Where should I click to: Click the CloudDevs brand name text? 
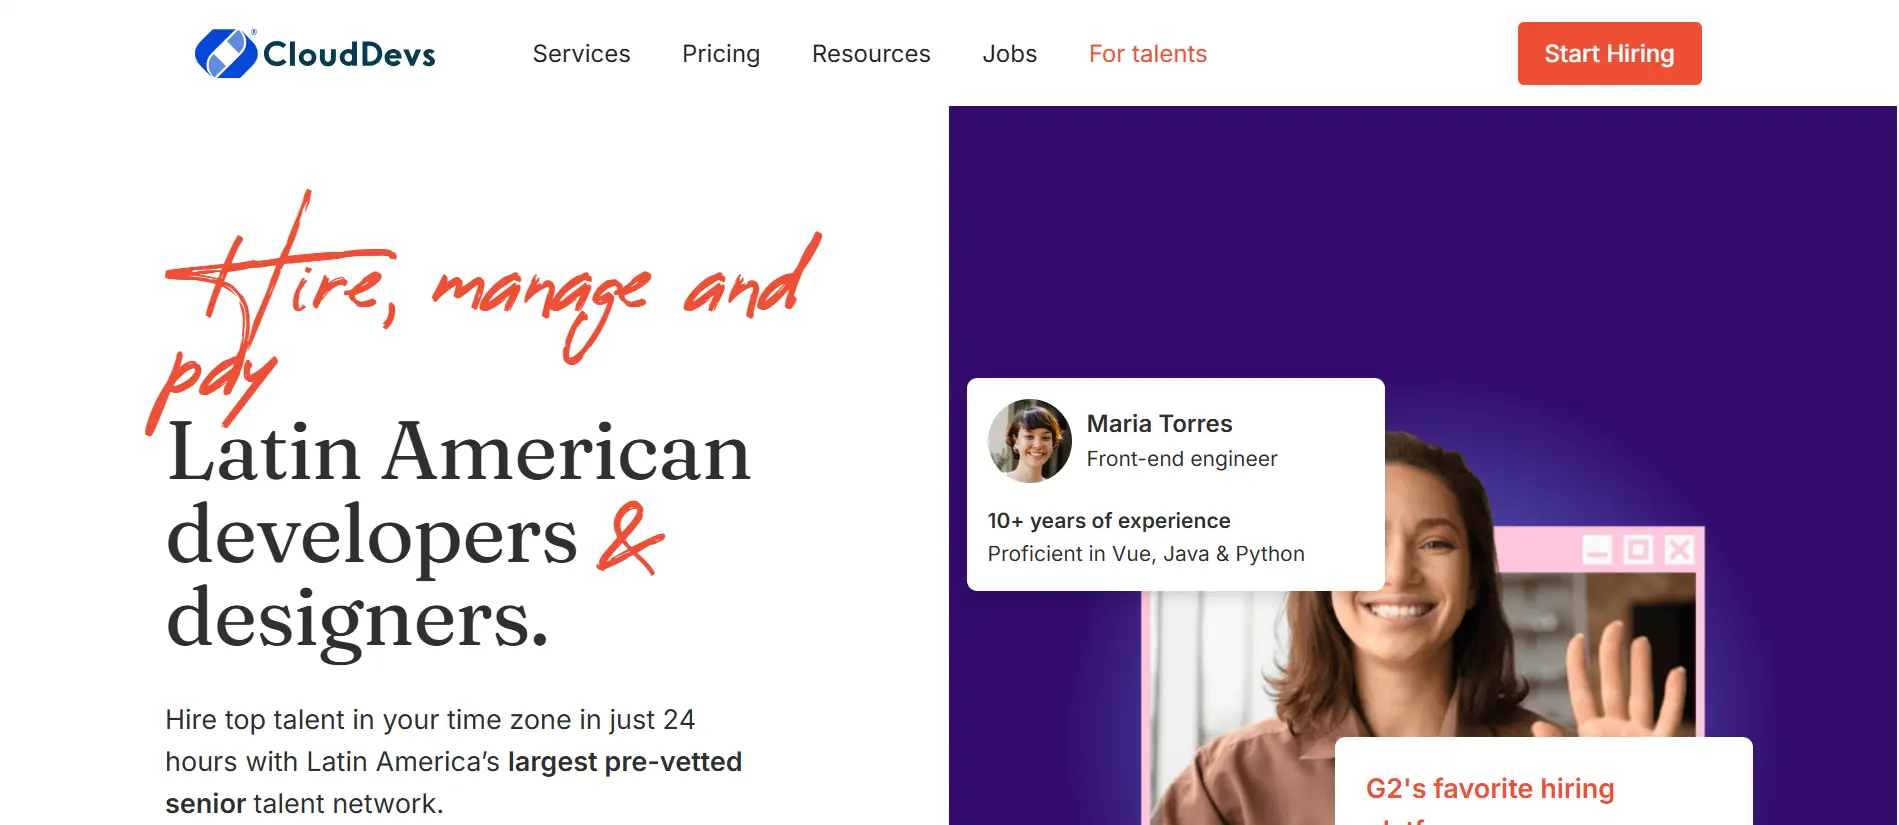click(349, 54)
